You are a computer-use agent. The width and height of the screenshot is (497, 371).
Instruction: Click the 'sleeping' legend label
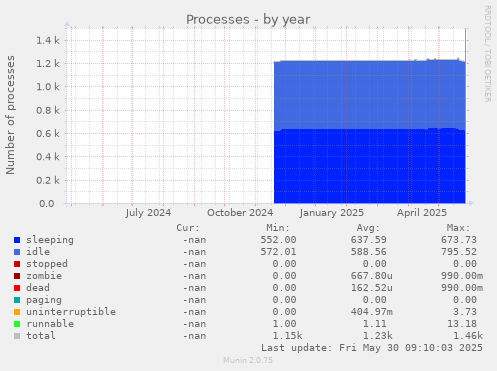pos(50,240)
